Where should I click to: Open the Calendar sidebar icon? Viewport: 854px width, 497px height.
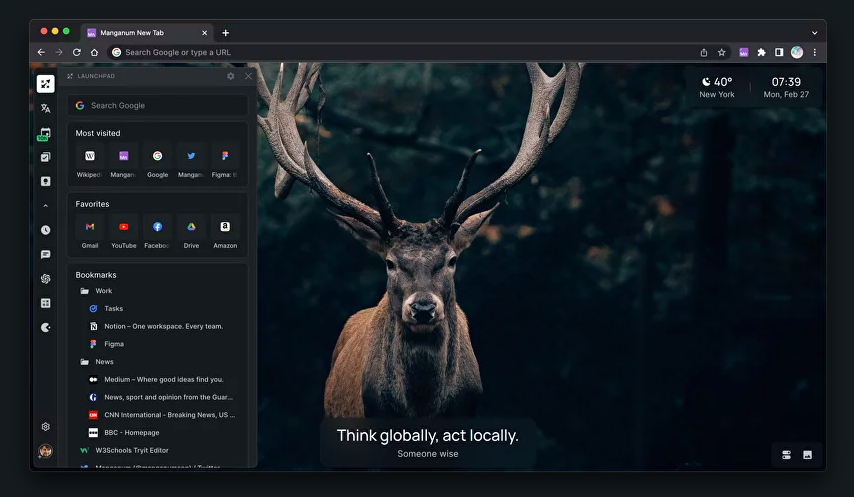[45, 133]
